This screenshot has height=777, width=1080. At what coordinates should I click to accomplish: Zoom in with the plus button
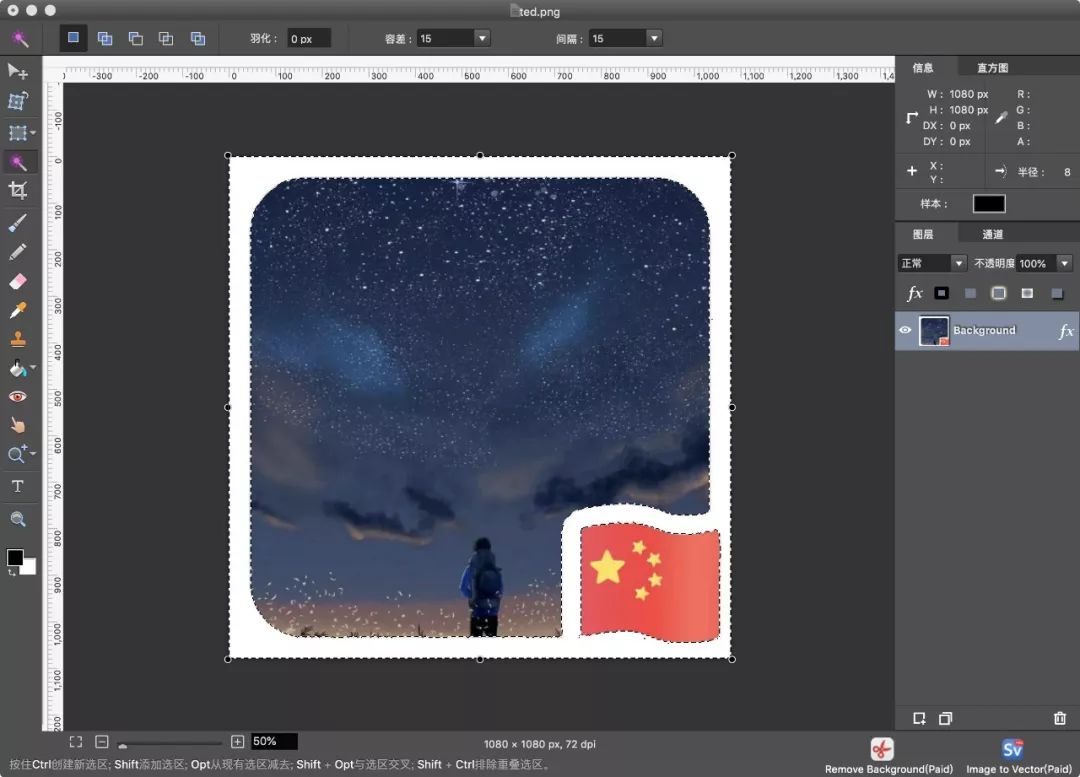[x=238, y=742]
